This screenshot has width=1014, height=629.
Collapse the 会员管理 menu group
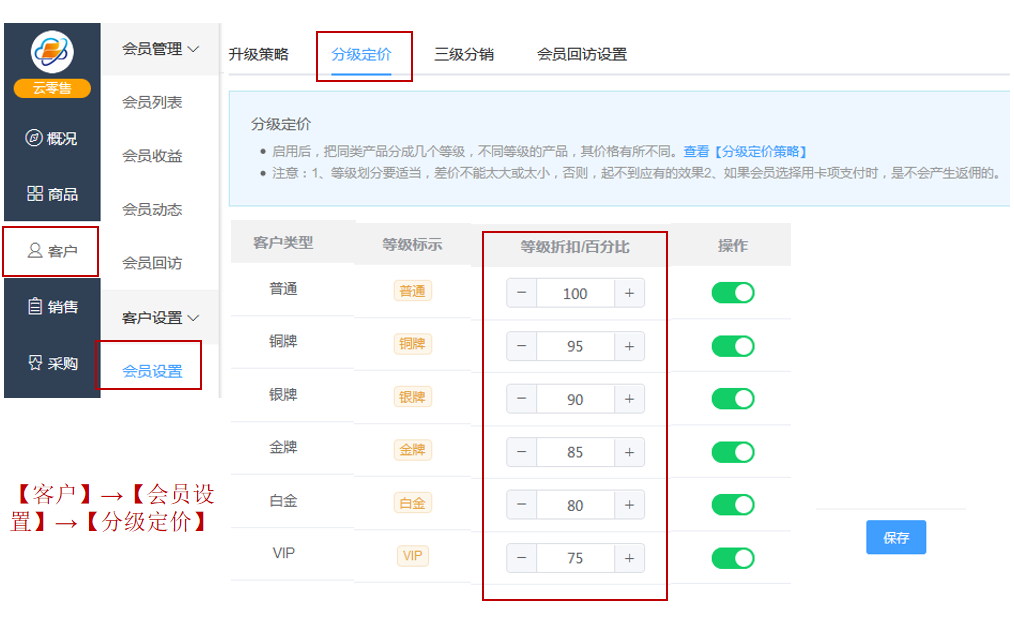point(160,49)
